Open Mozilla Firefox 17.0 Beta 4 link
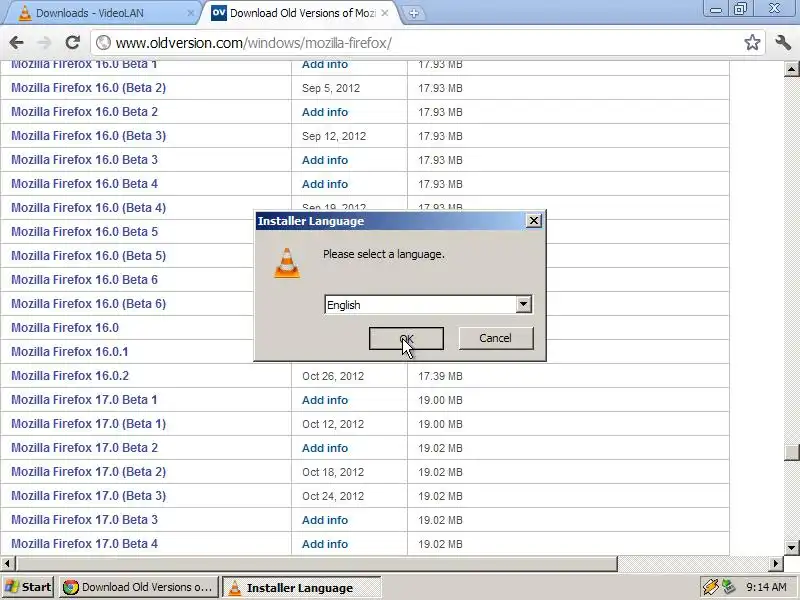 84,543
